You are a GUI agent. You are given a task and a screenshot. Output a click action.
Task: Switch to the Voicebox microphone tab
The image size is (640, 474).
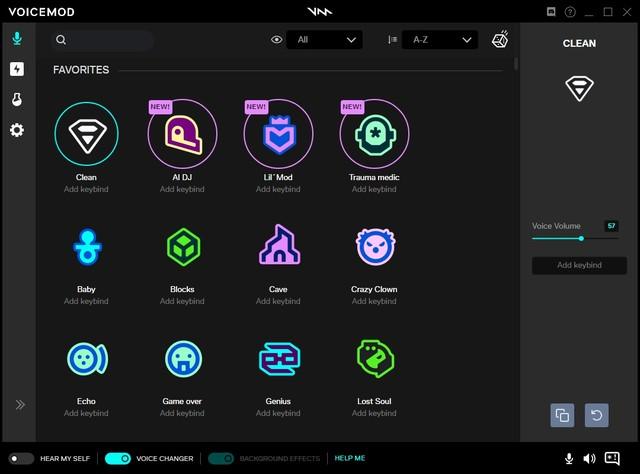[17, 39]
